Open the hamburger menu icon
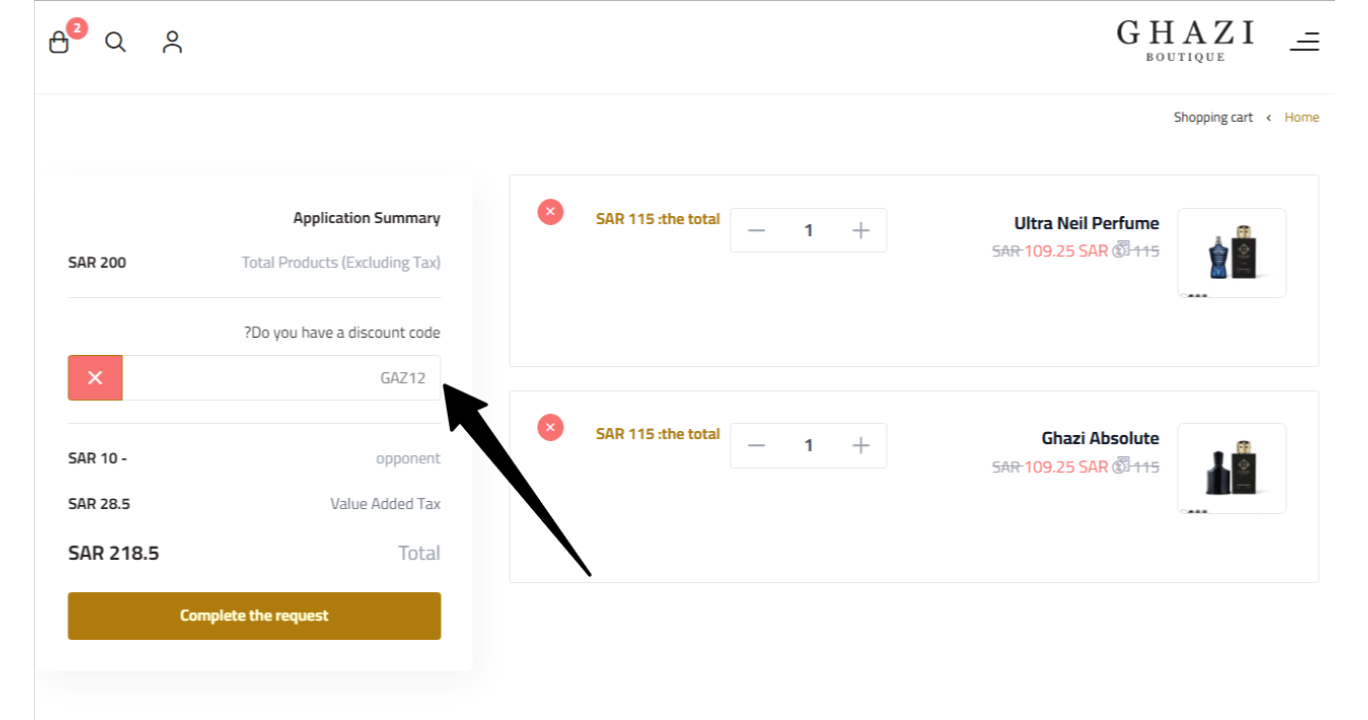This screenshot has height=720, width=1368. pyautogui.click(x=1304, y=41)
